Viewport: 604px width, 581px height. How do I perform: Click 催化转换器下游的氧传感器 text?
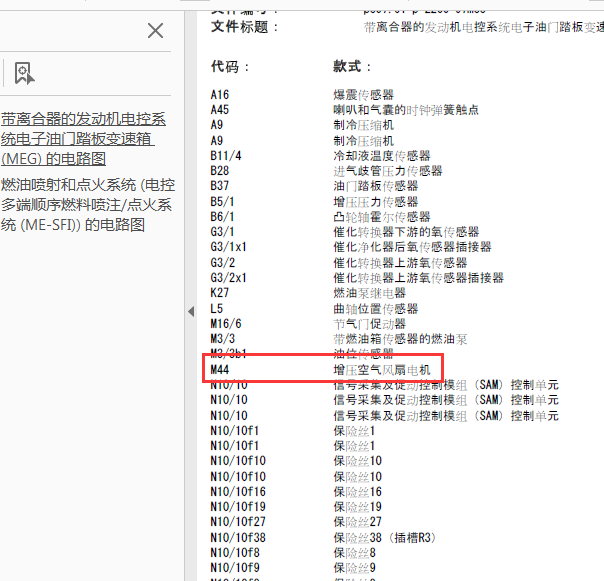[406, 232]
